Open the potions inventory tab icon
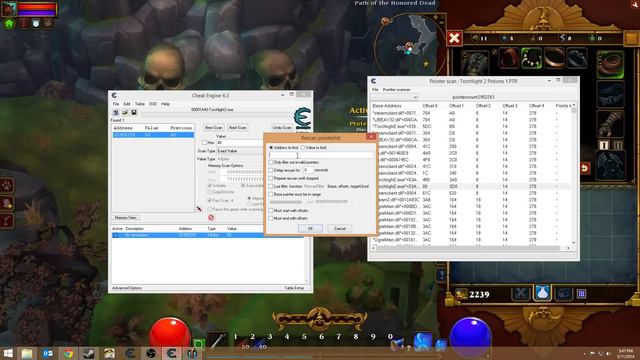The image size is (640, 360). [542, 293]
